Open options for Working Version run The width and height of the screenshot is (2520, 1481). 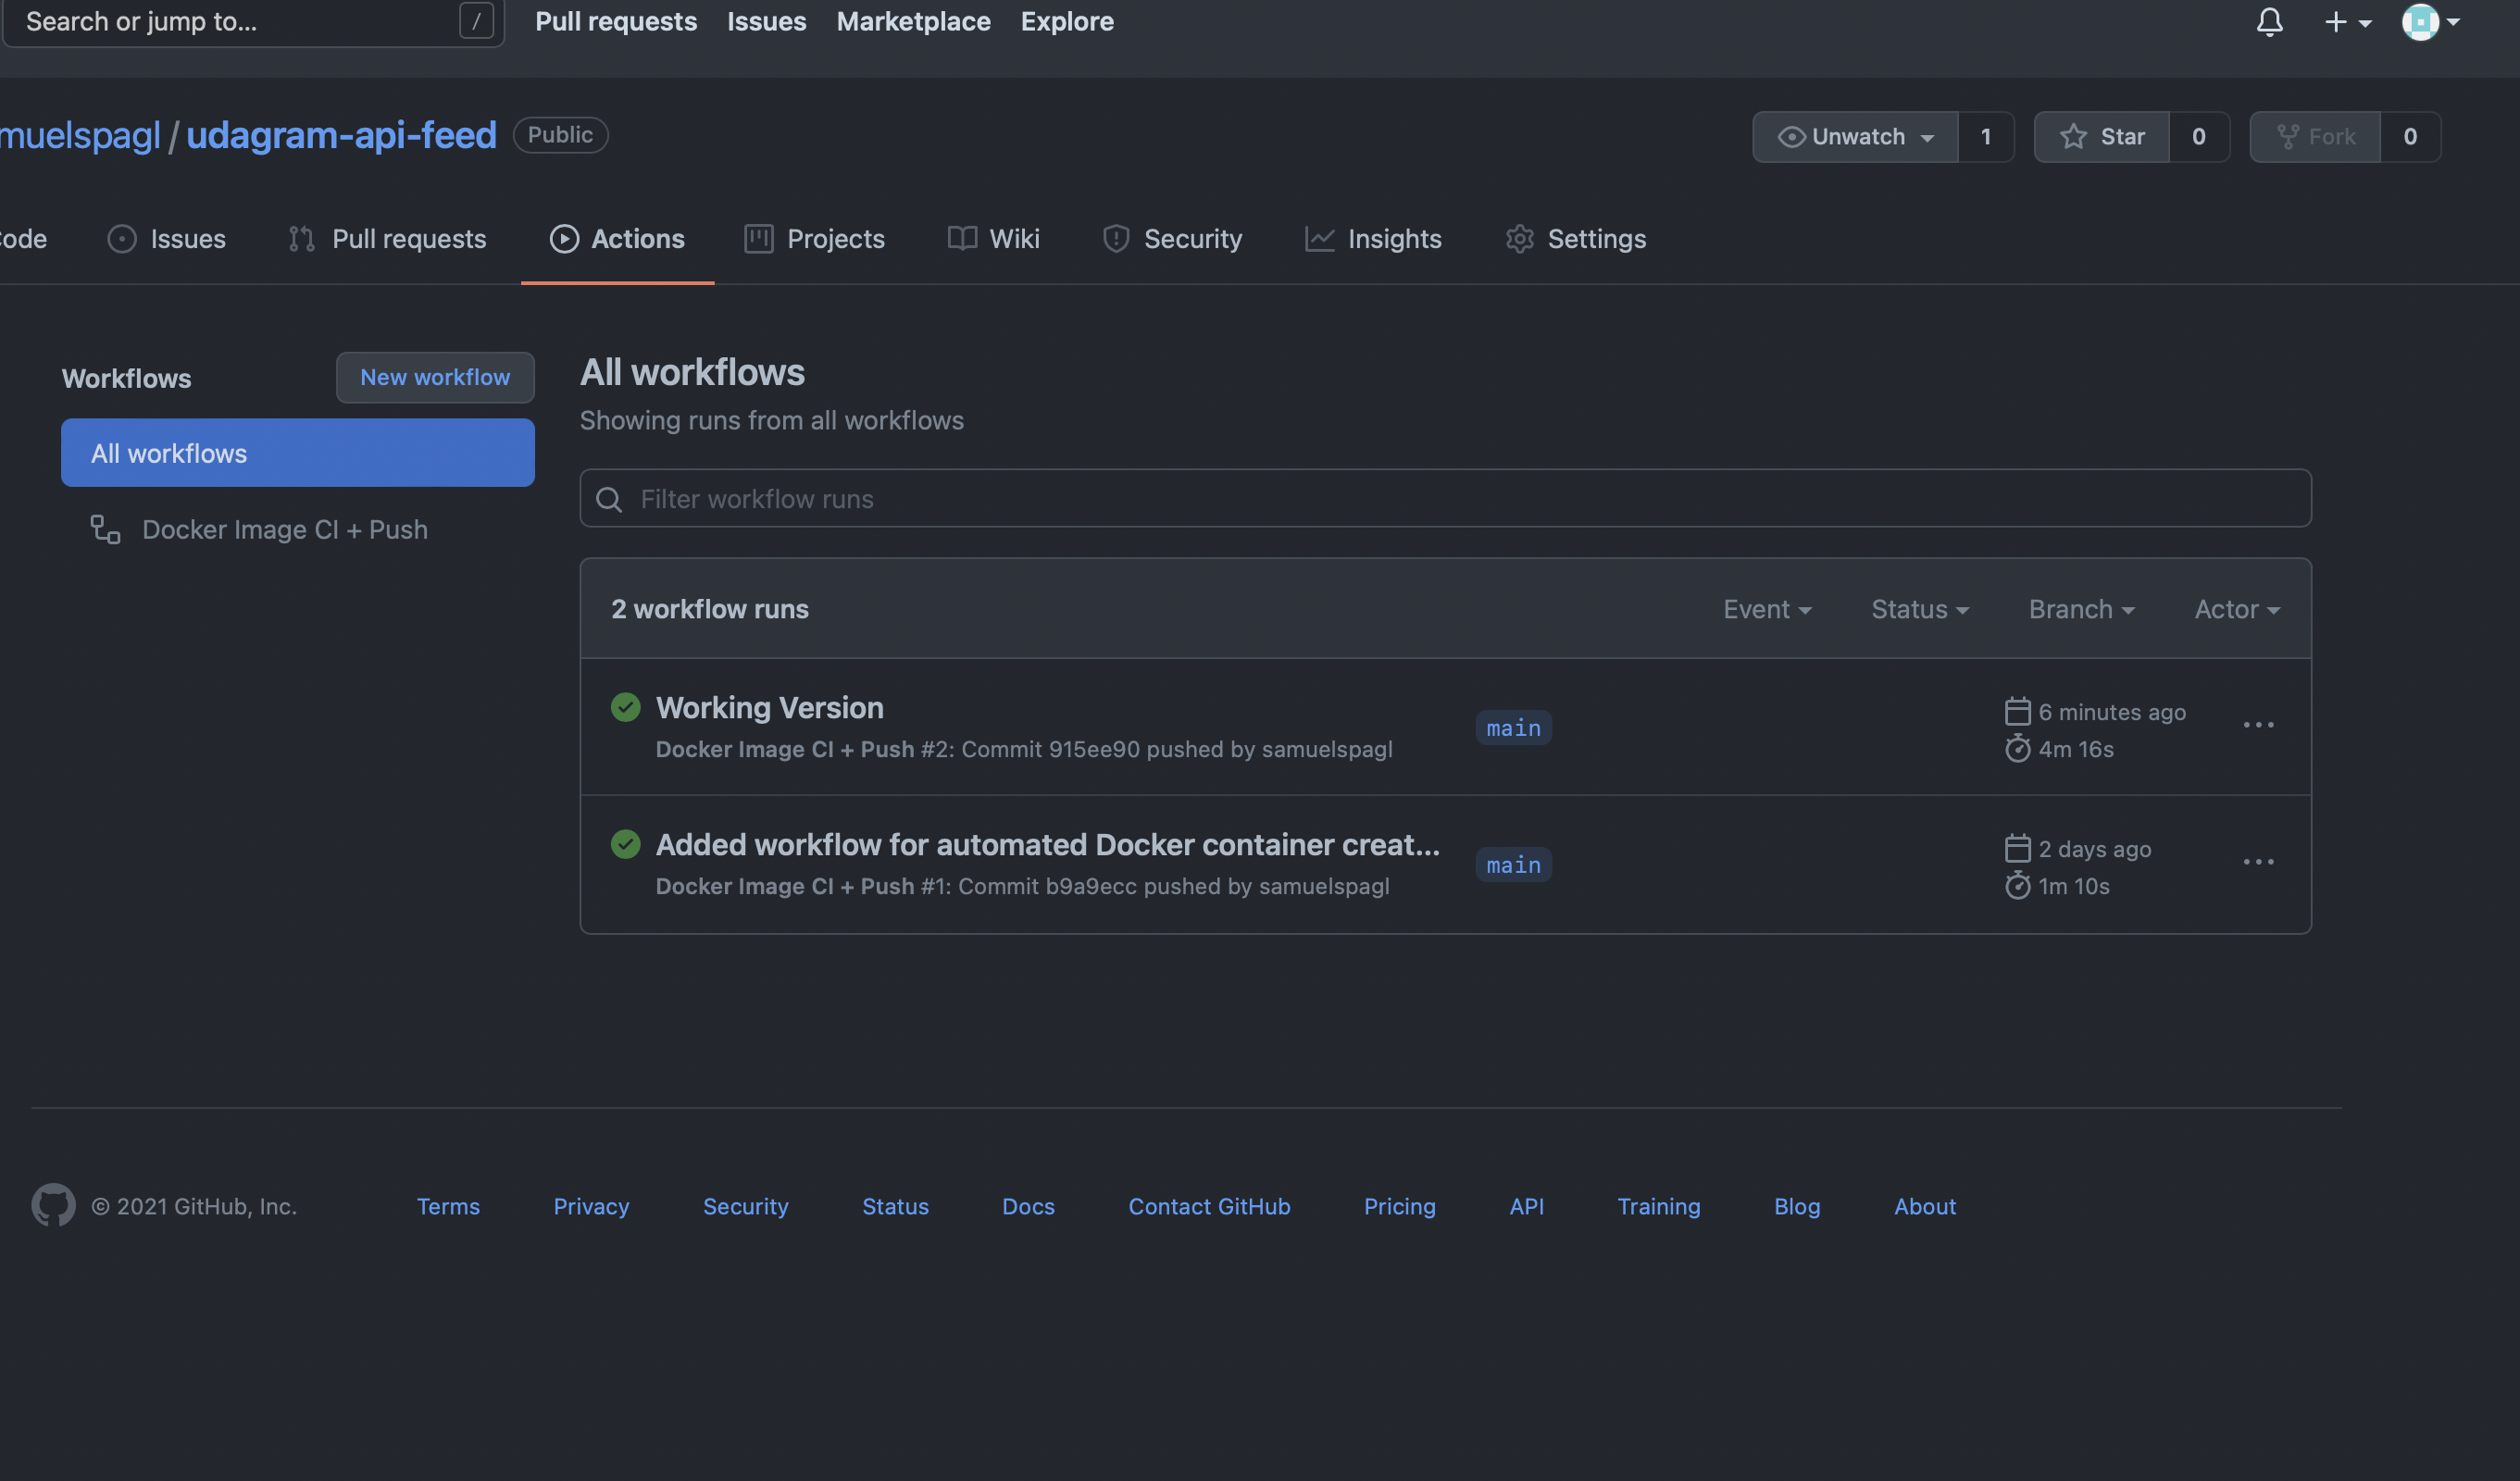tap(2258, 725)
